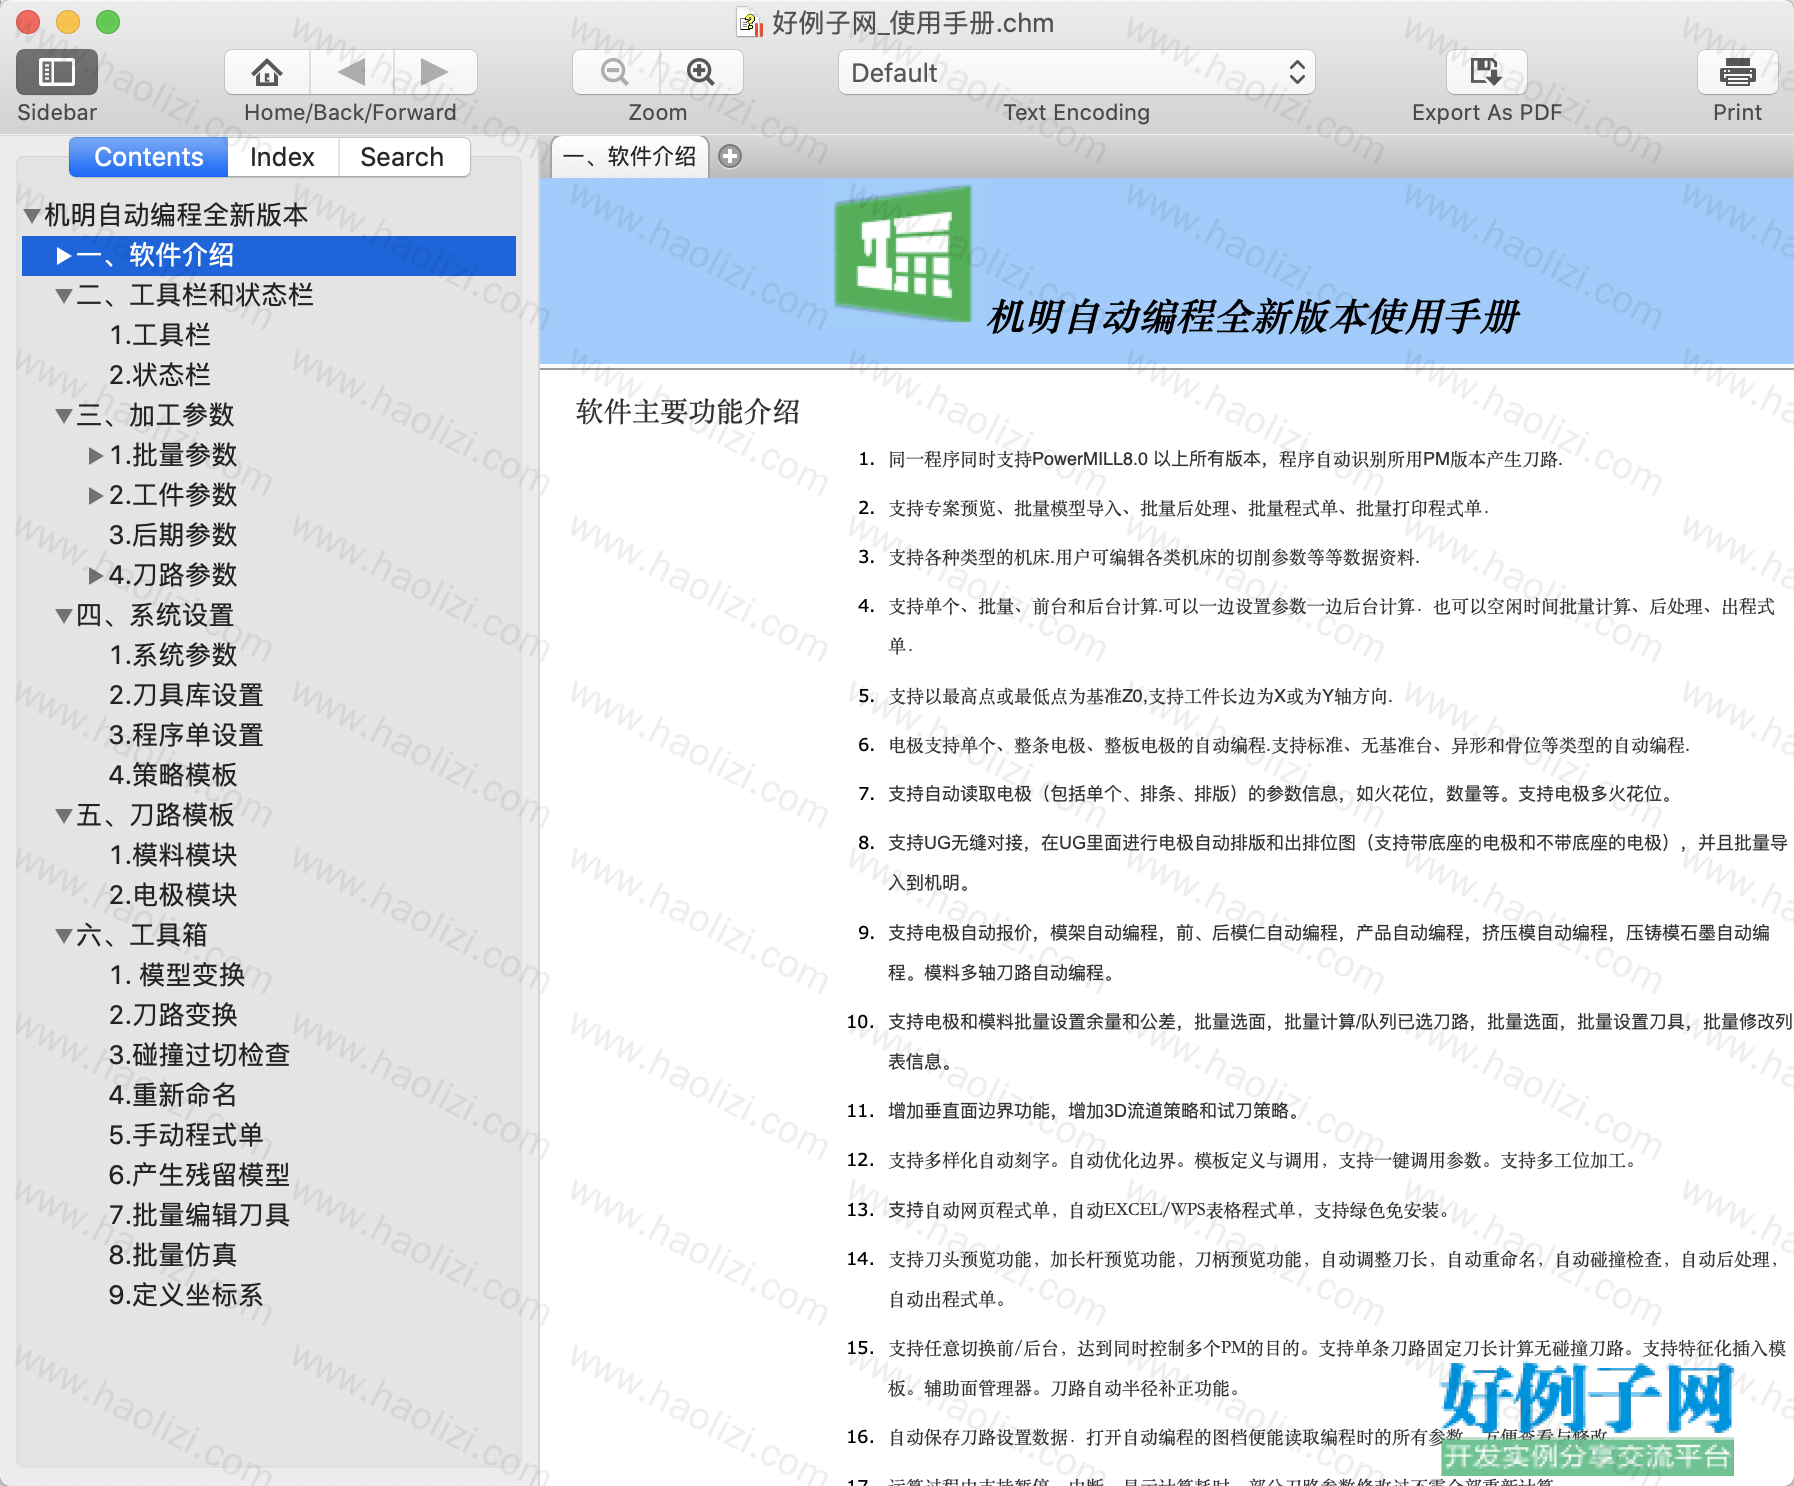Open the 5.手动程式单 topic
Viewport: 1794px width, 1486px height.
(x=186, y=1135)
